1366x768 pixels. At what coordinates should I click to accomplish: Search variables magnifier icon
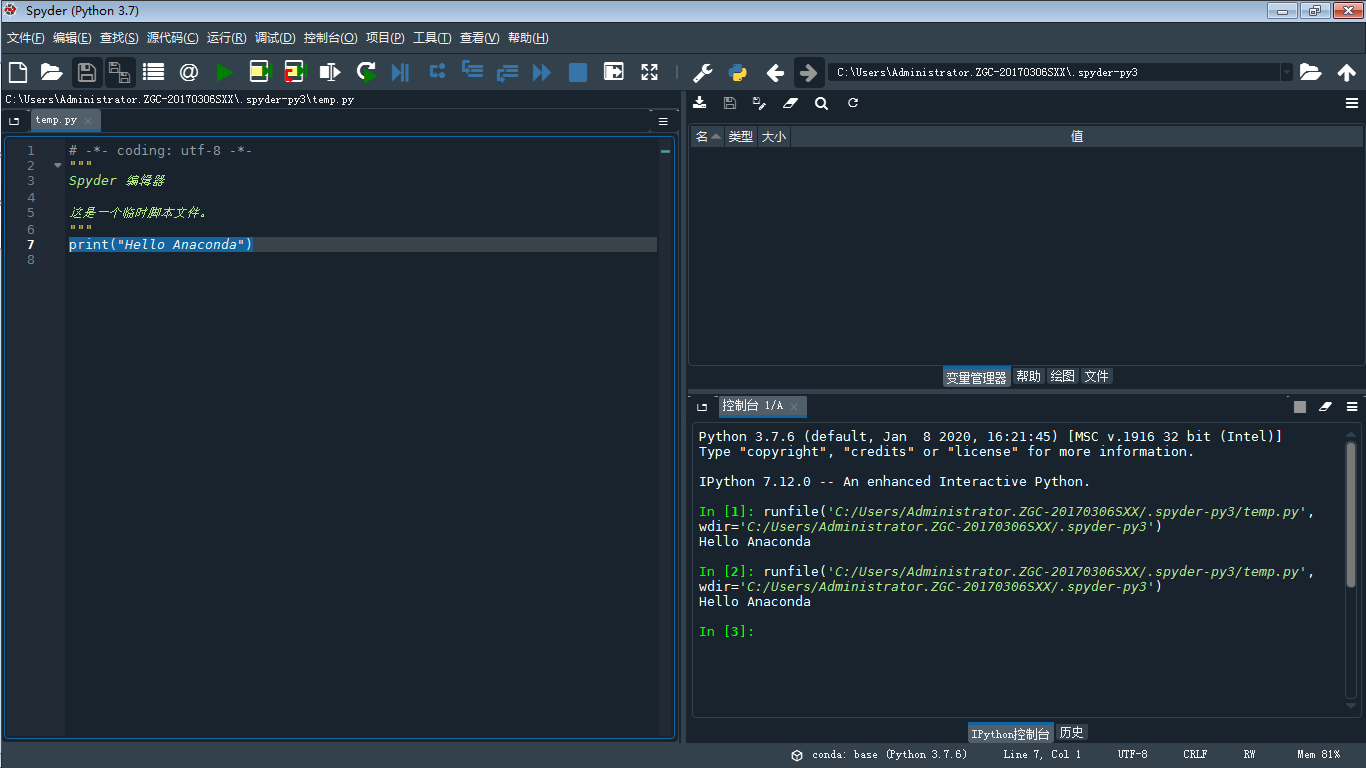(821, 103)
